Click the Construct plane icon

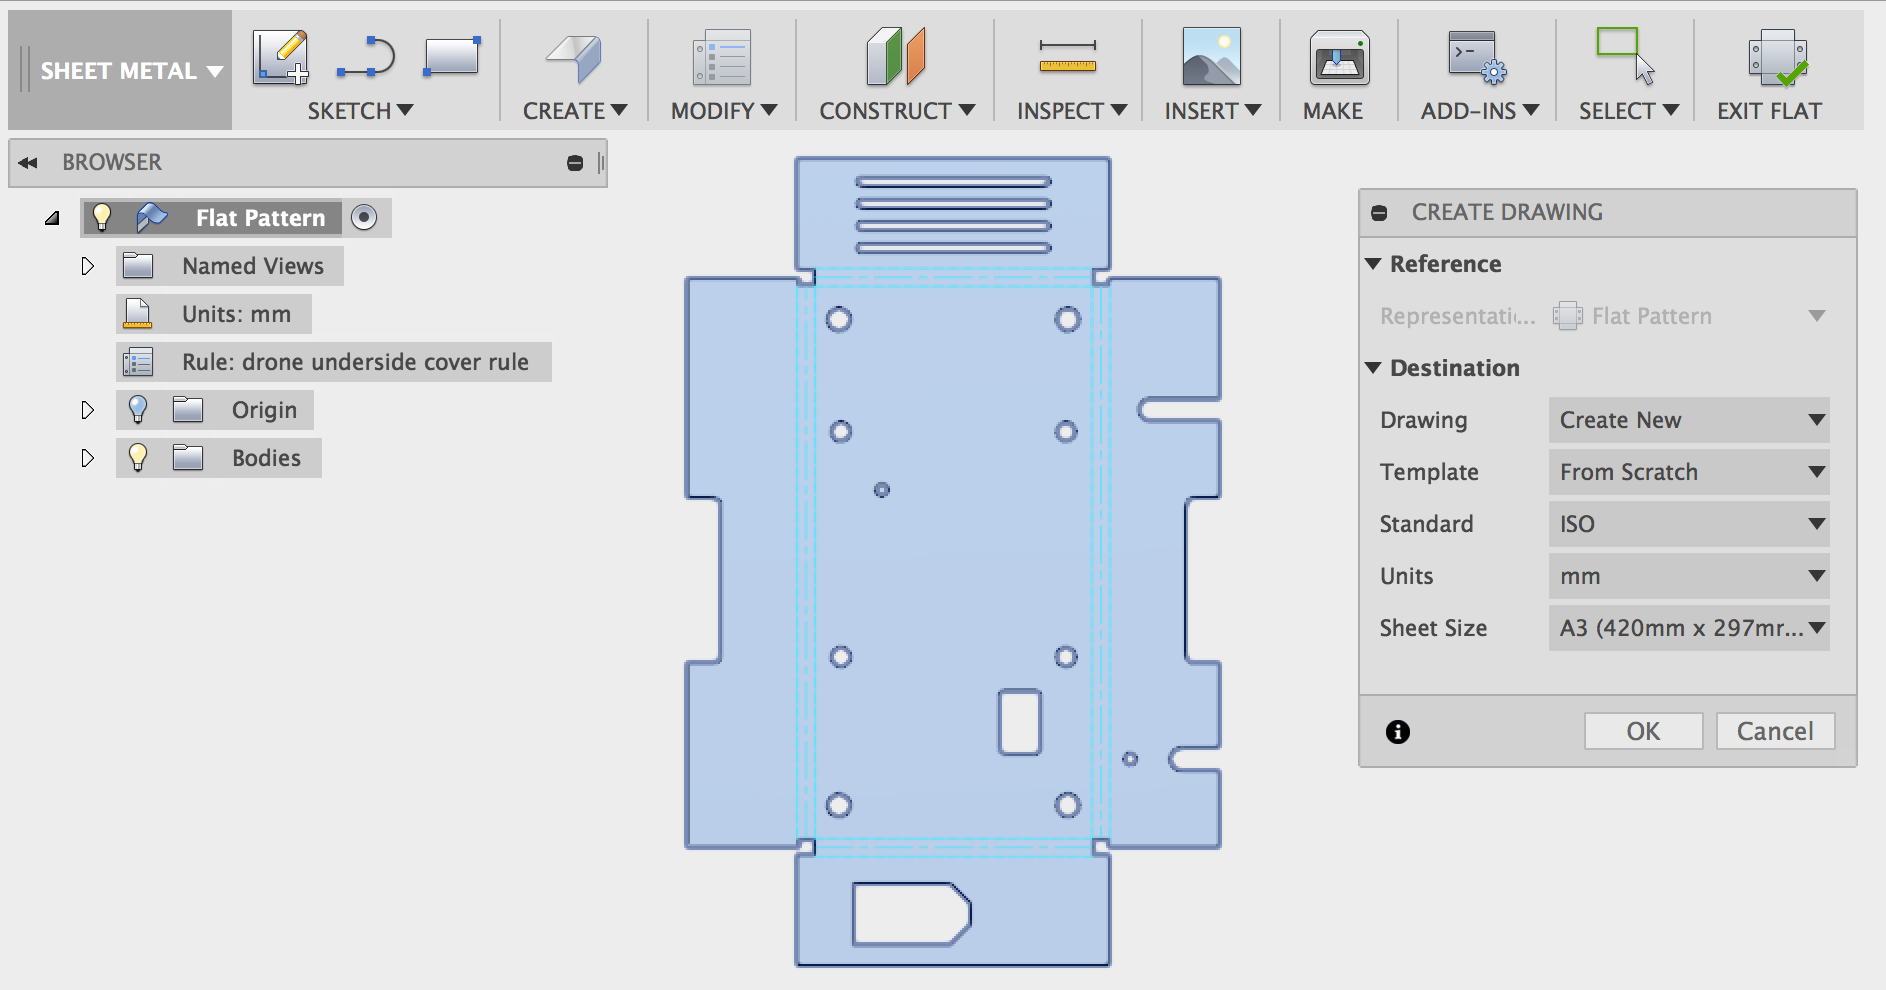(x=896, y=56)
